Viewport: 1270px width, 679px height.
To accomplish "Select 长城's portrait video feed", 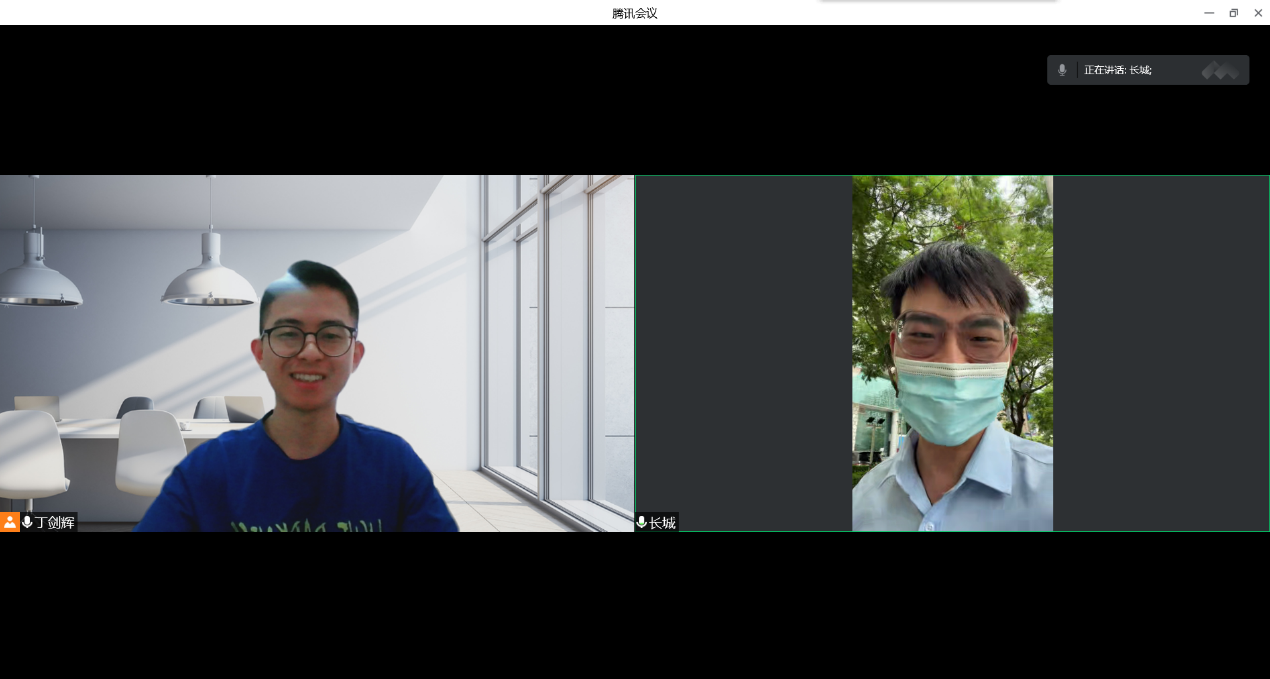I will [952, 352].
